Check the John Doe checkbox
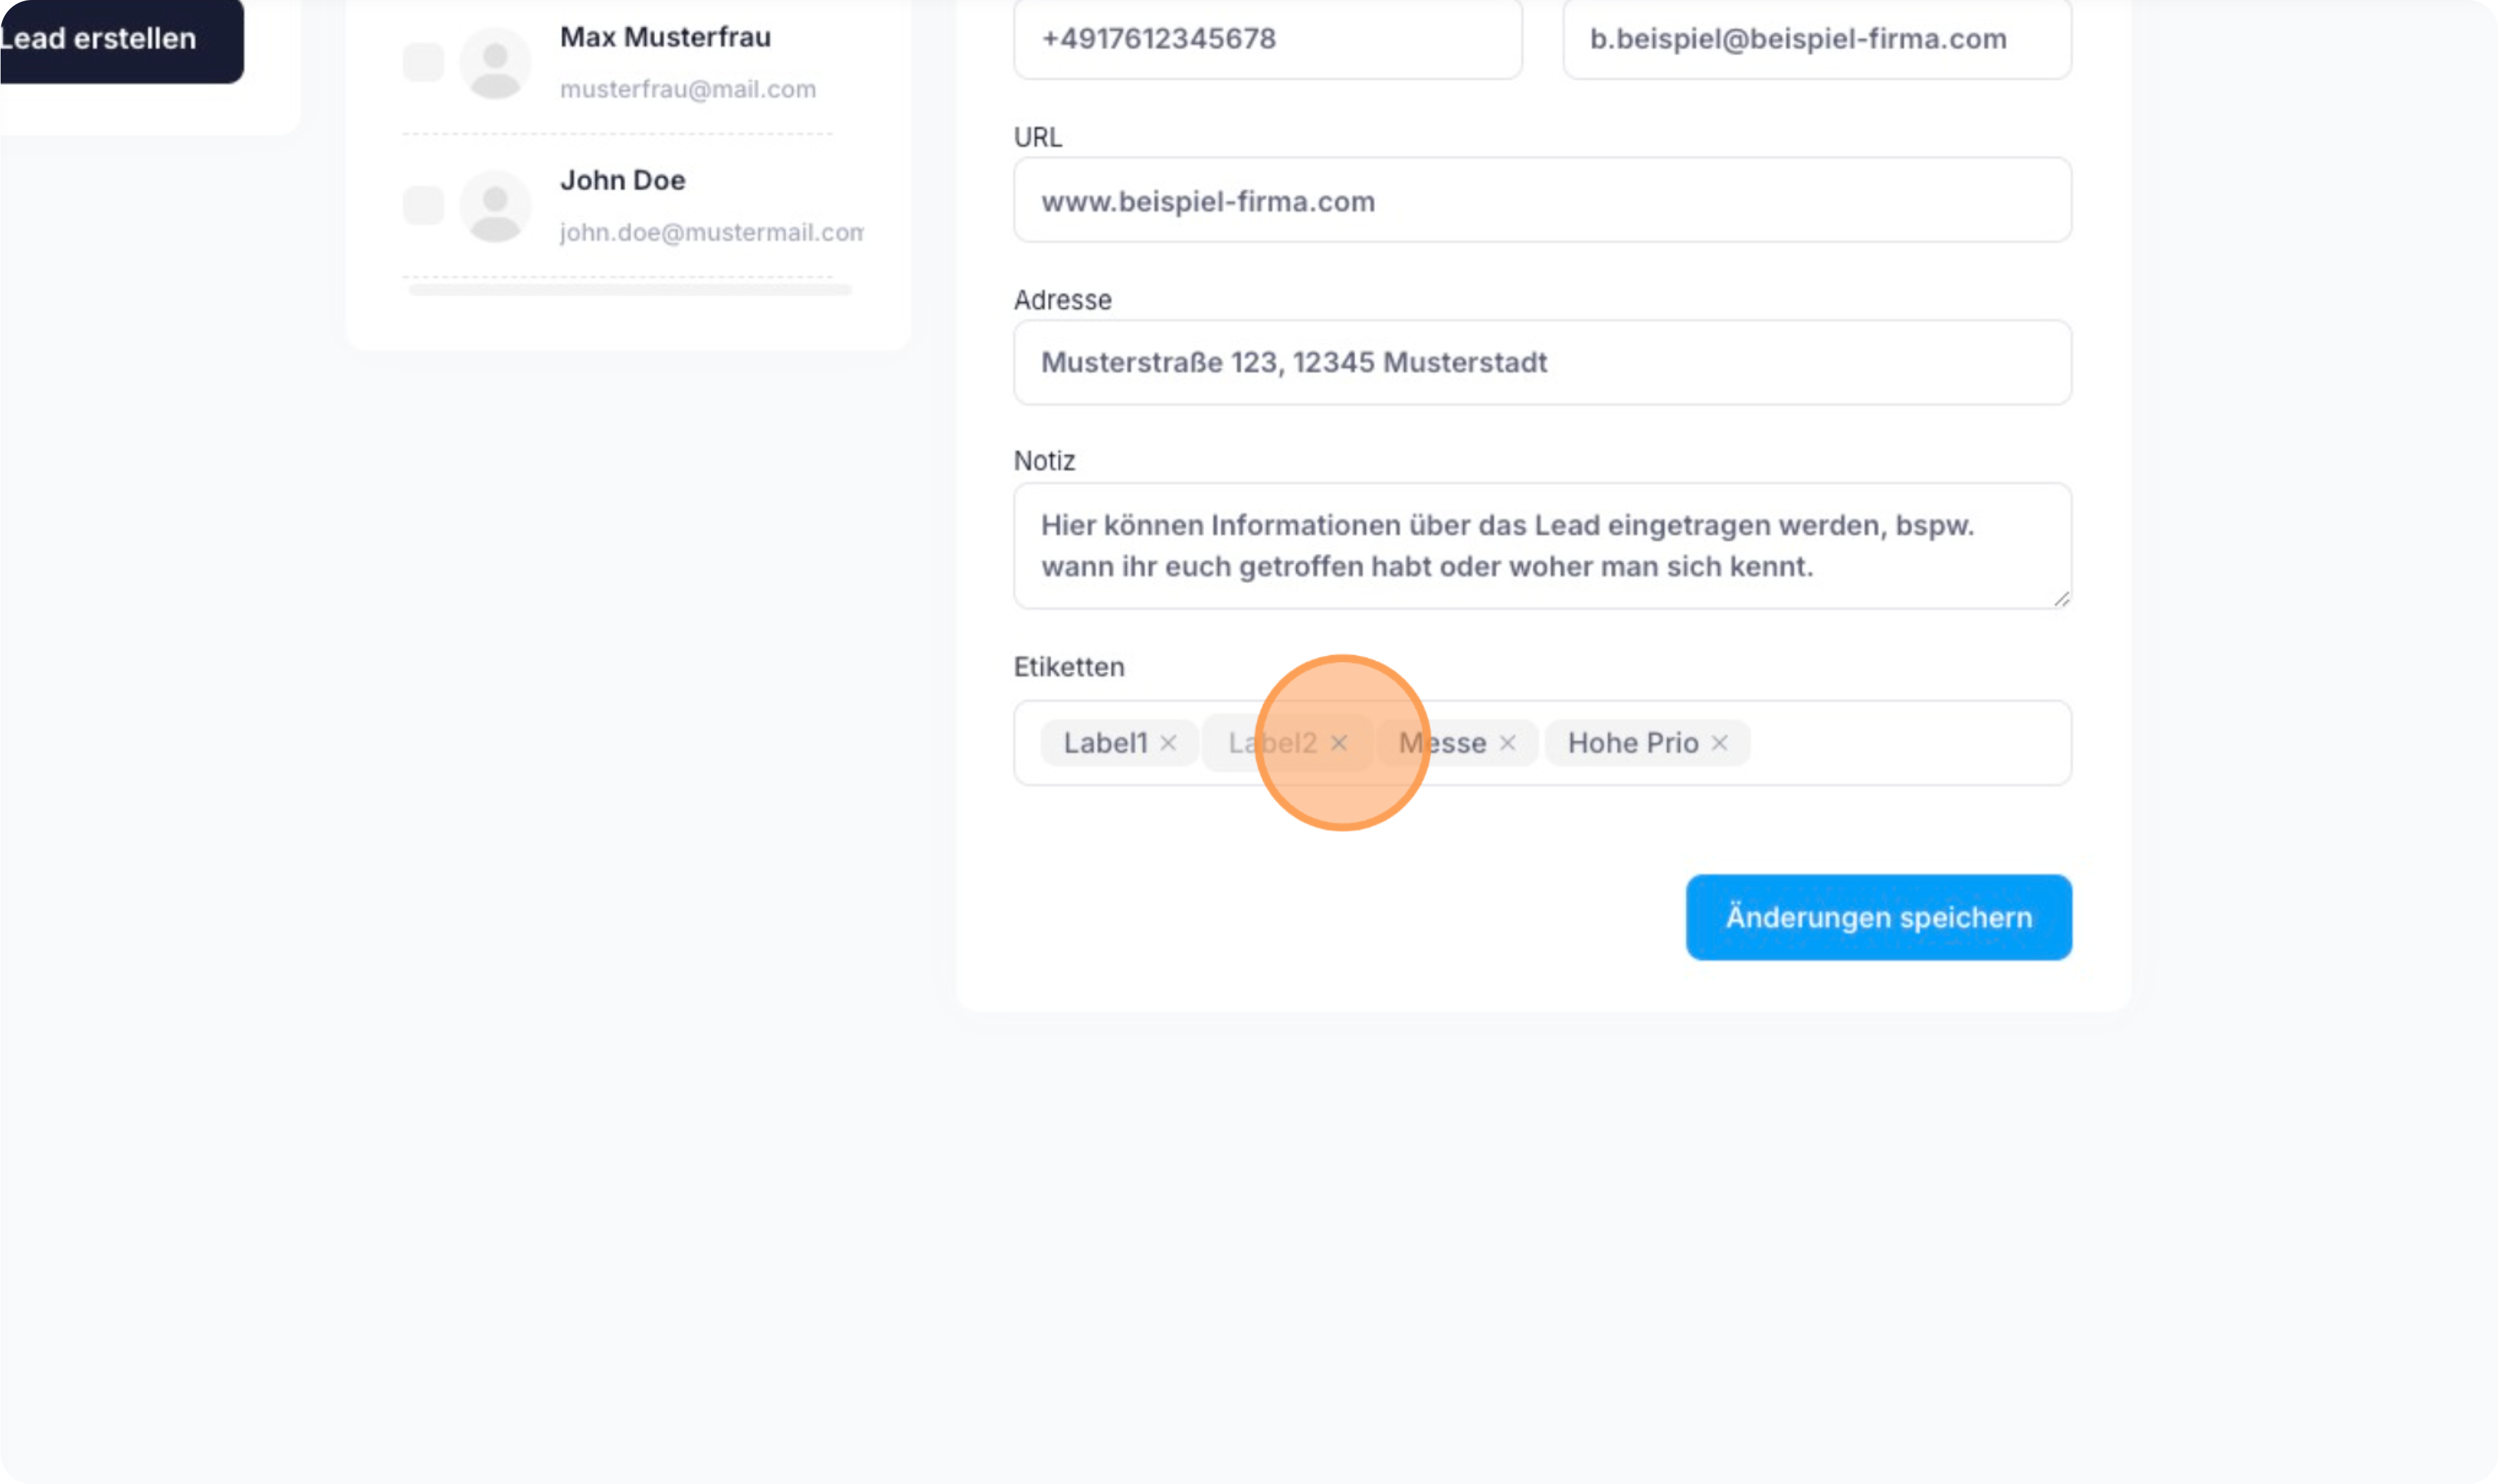 (423, 205)
